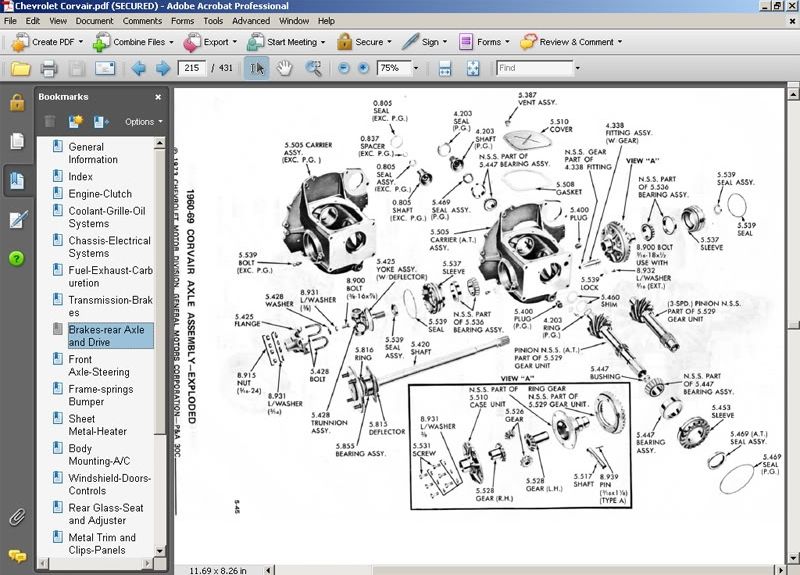Open the Pages panel icon
Screen dimensions: 800x575
coord(17,141)
